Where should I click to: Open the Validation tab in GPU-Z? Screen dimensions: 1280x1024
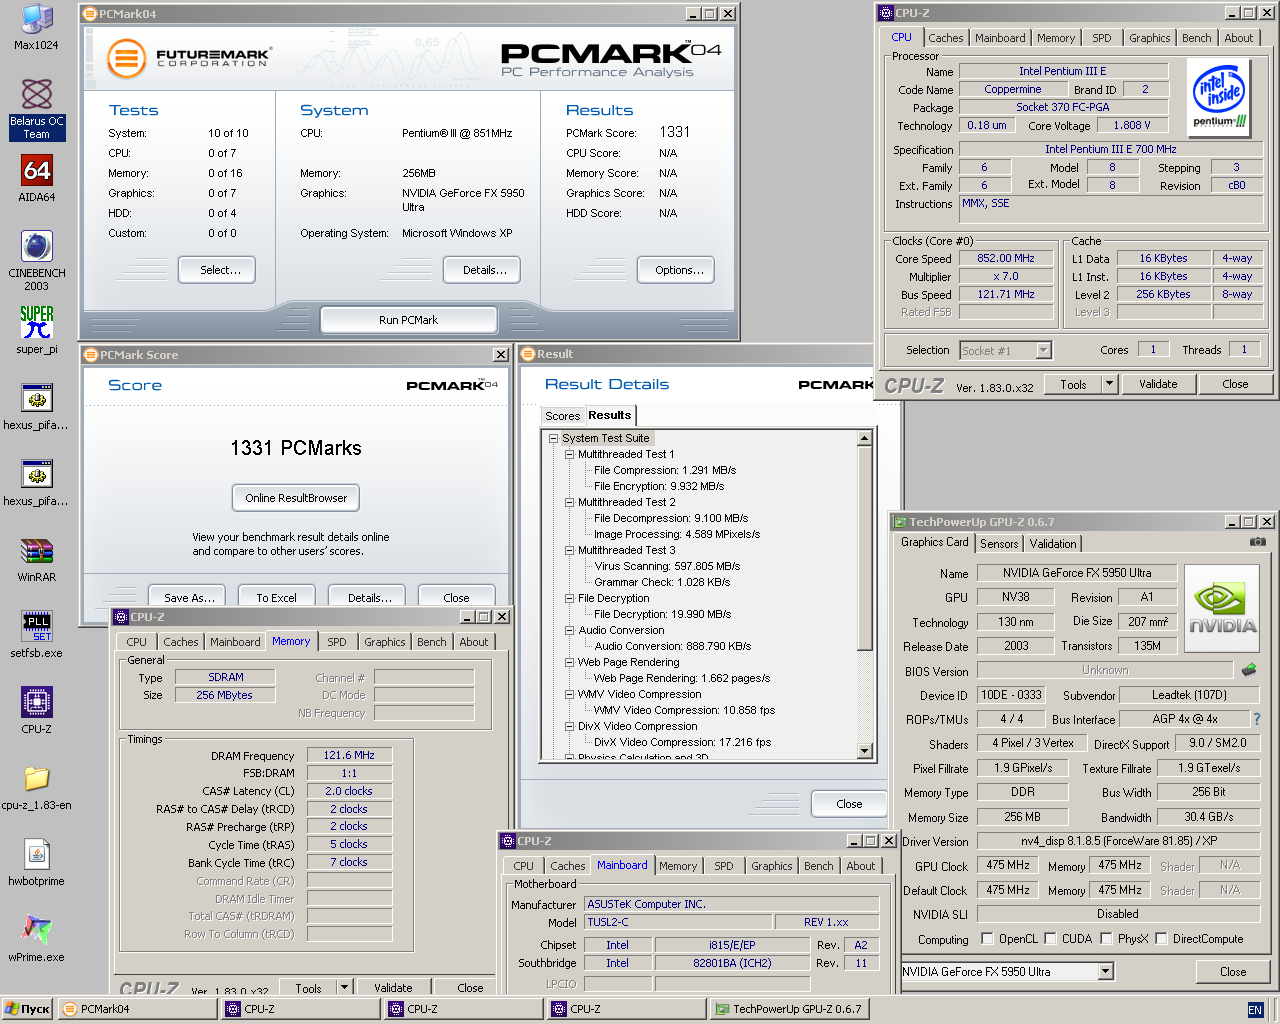1053,544
